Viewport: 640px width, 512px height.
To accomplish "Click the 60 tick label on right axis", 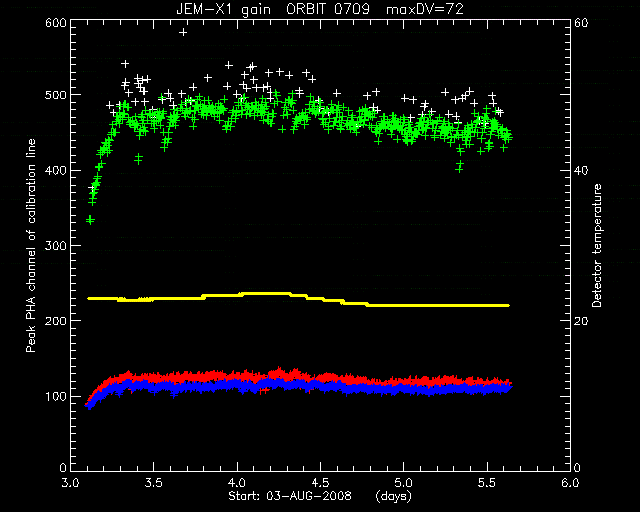I will point(581,23).
